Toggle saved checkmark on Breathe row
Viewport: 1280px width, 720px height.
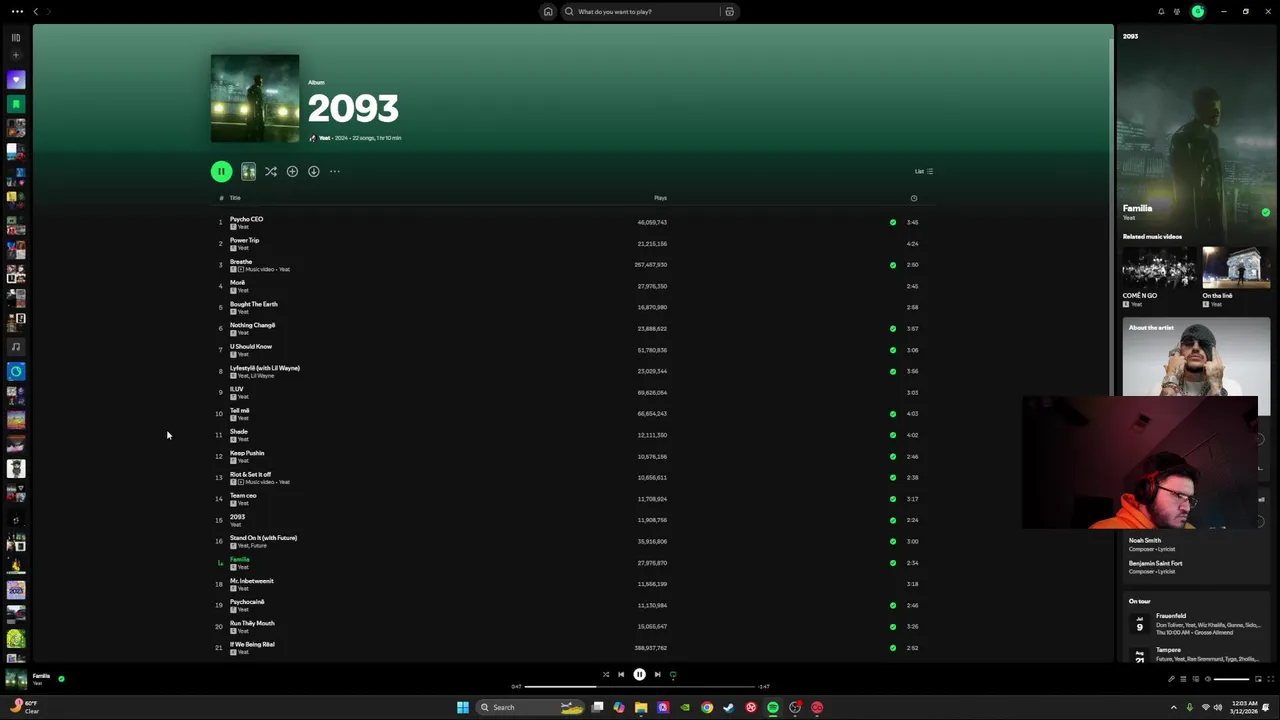click(x=893, y=265)
